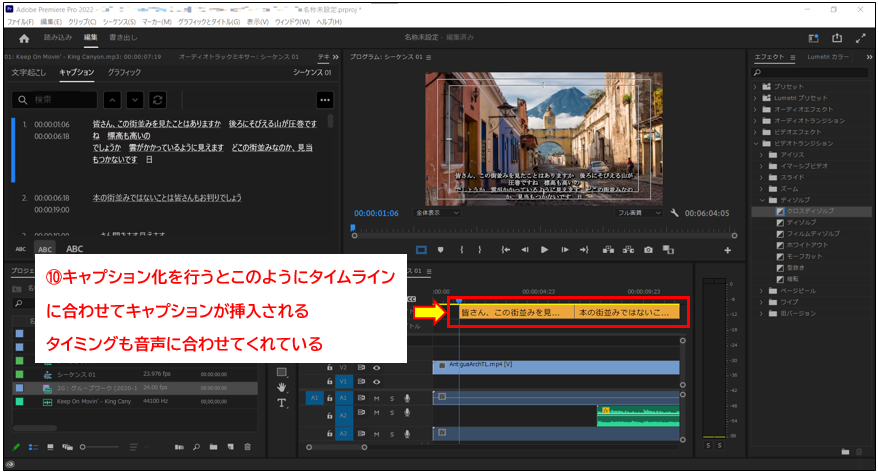
Task: Toggle safe margins icon in monitor
Action: pos(421,250)
